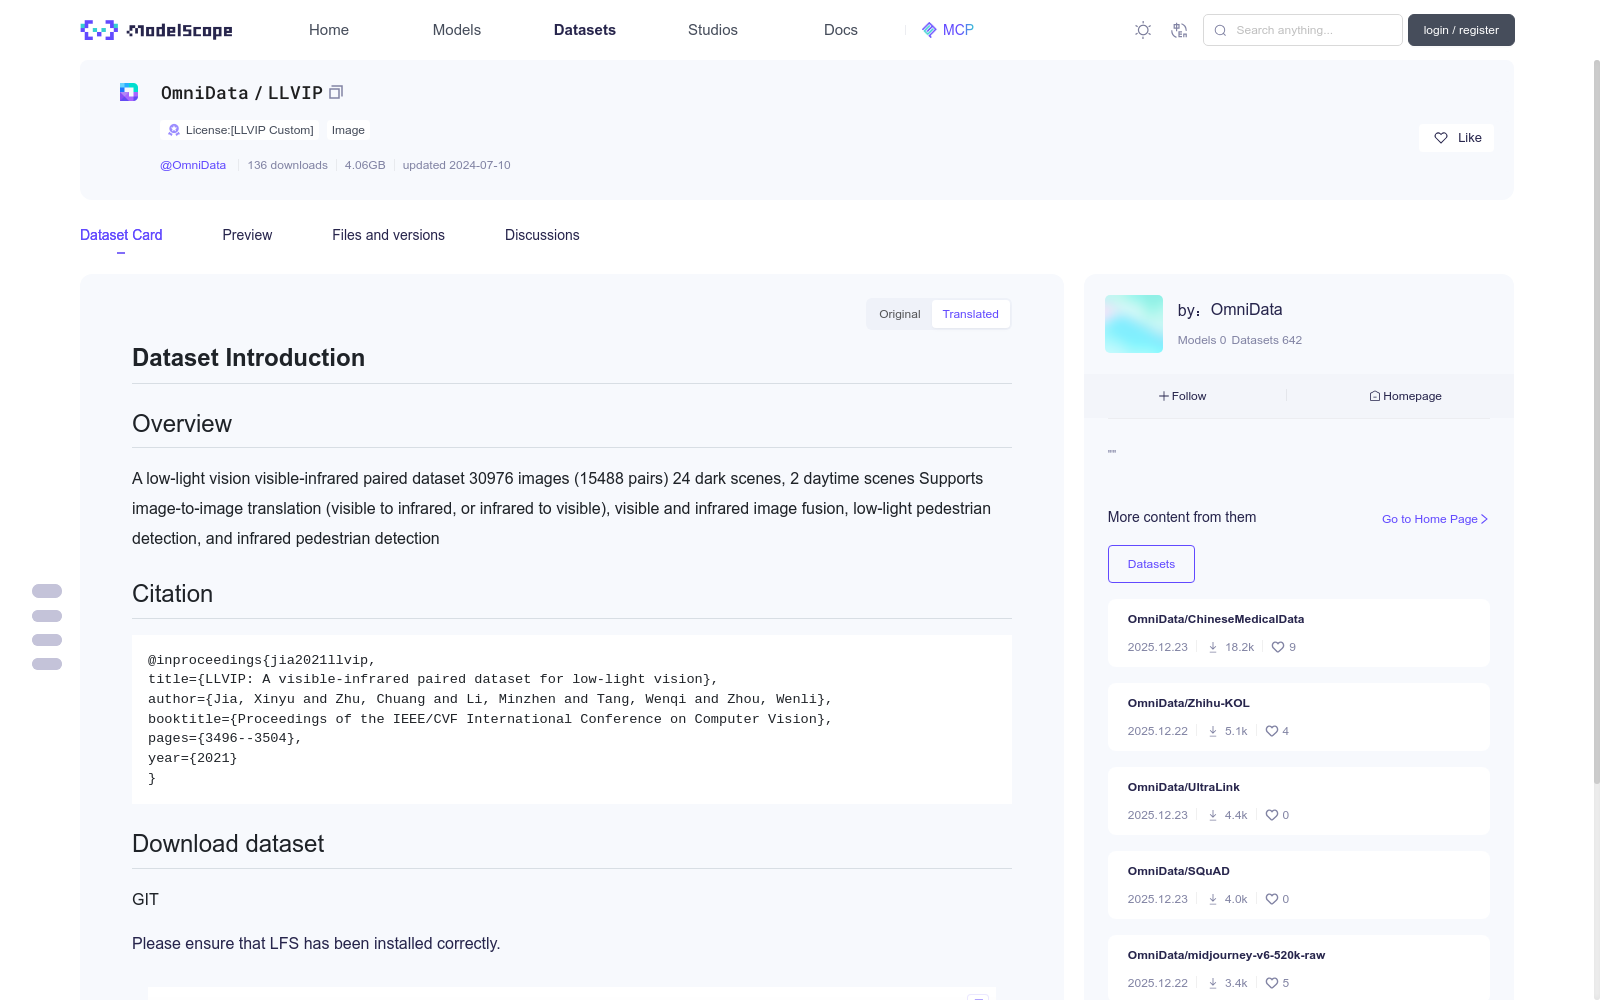Click the OmniData author avatar thumbnail
The width and height of the screenshot is (1600, 1000).
tap(1134, 324)
